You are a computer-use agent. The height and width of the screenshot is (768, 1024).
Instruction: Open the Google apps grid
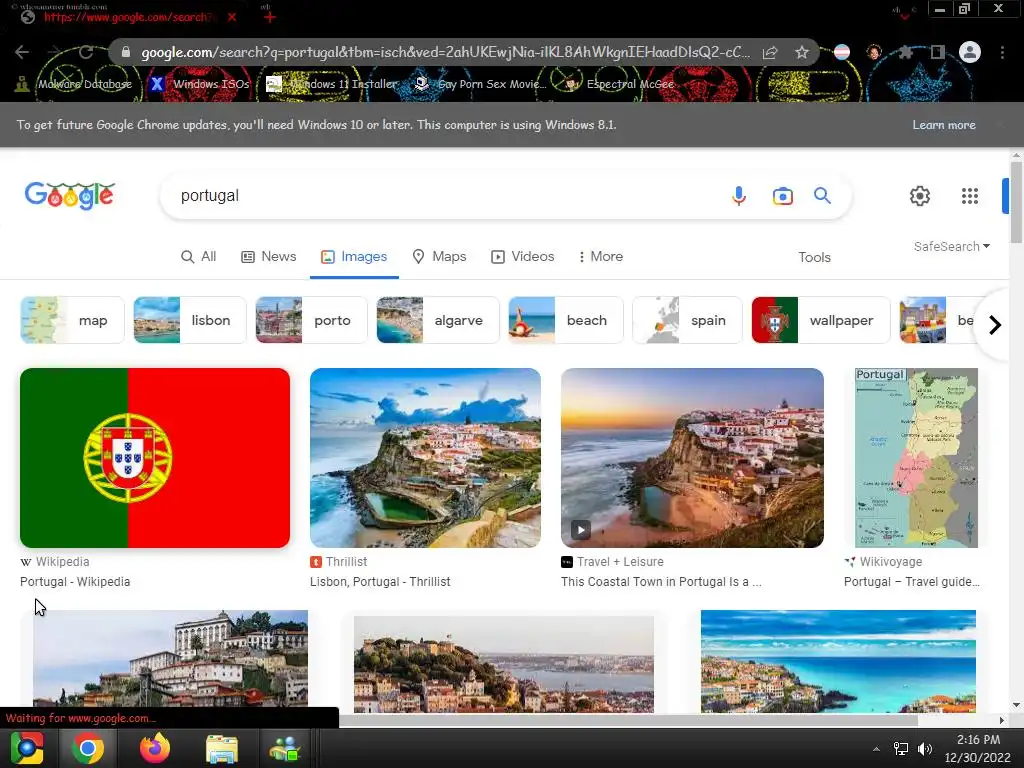970,196
